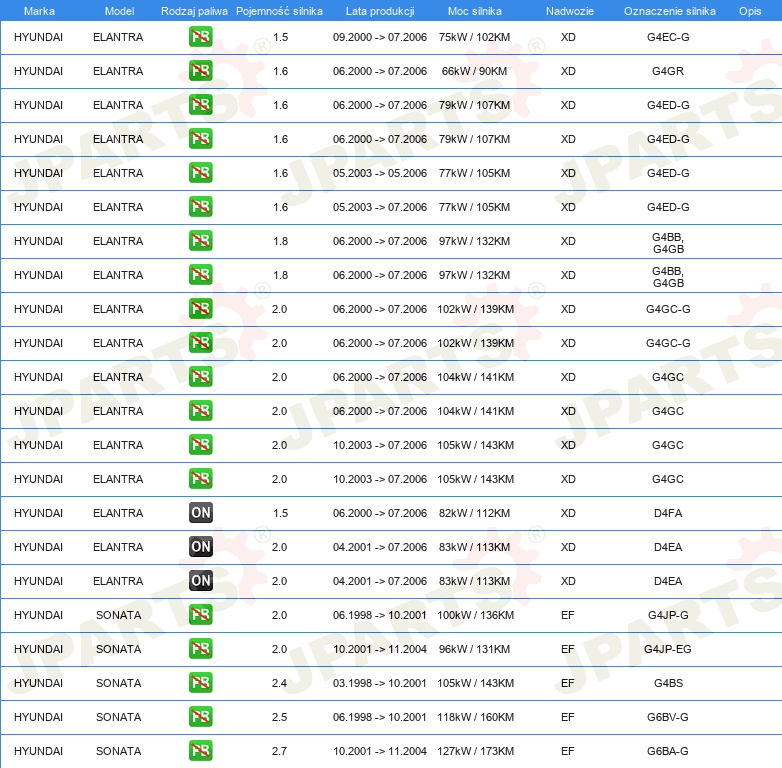Viewport: 782px width, 768px height.
Task: Click the Moc silnika column header
Action: 474,11
